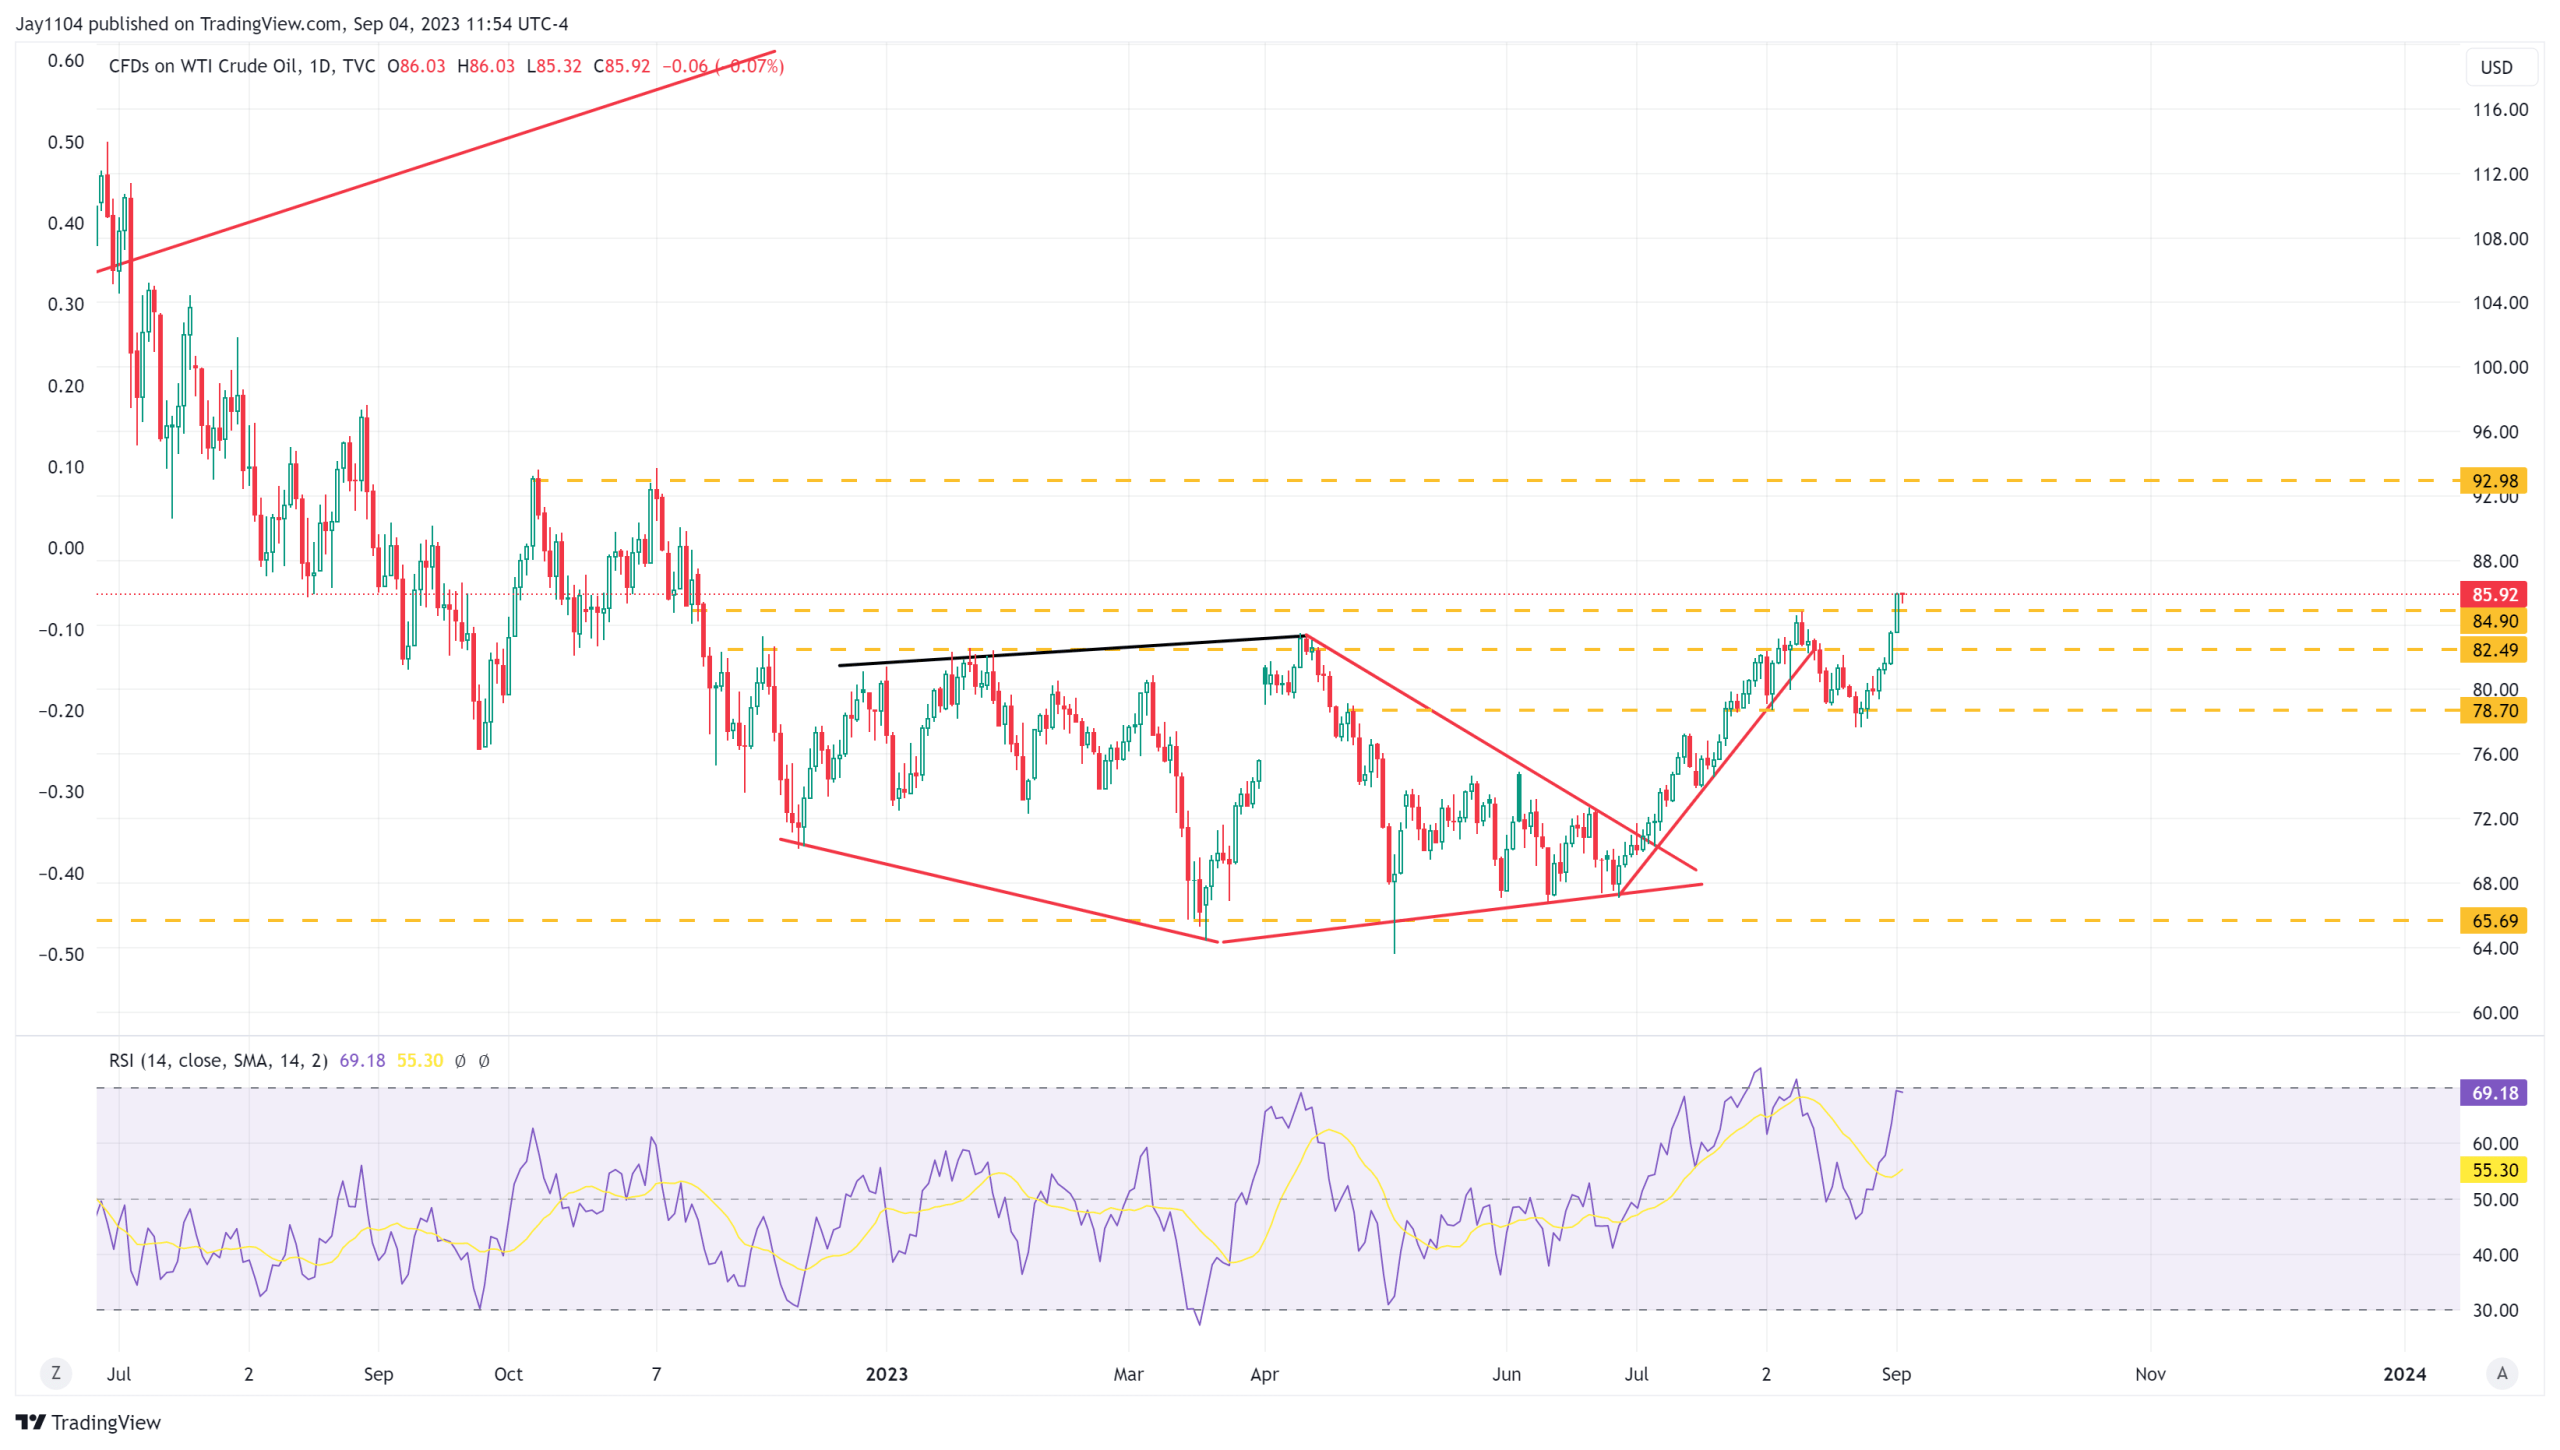Click the high value H86.03 in the legend

click(486, 66)
